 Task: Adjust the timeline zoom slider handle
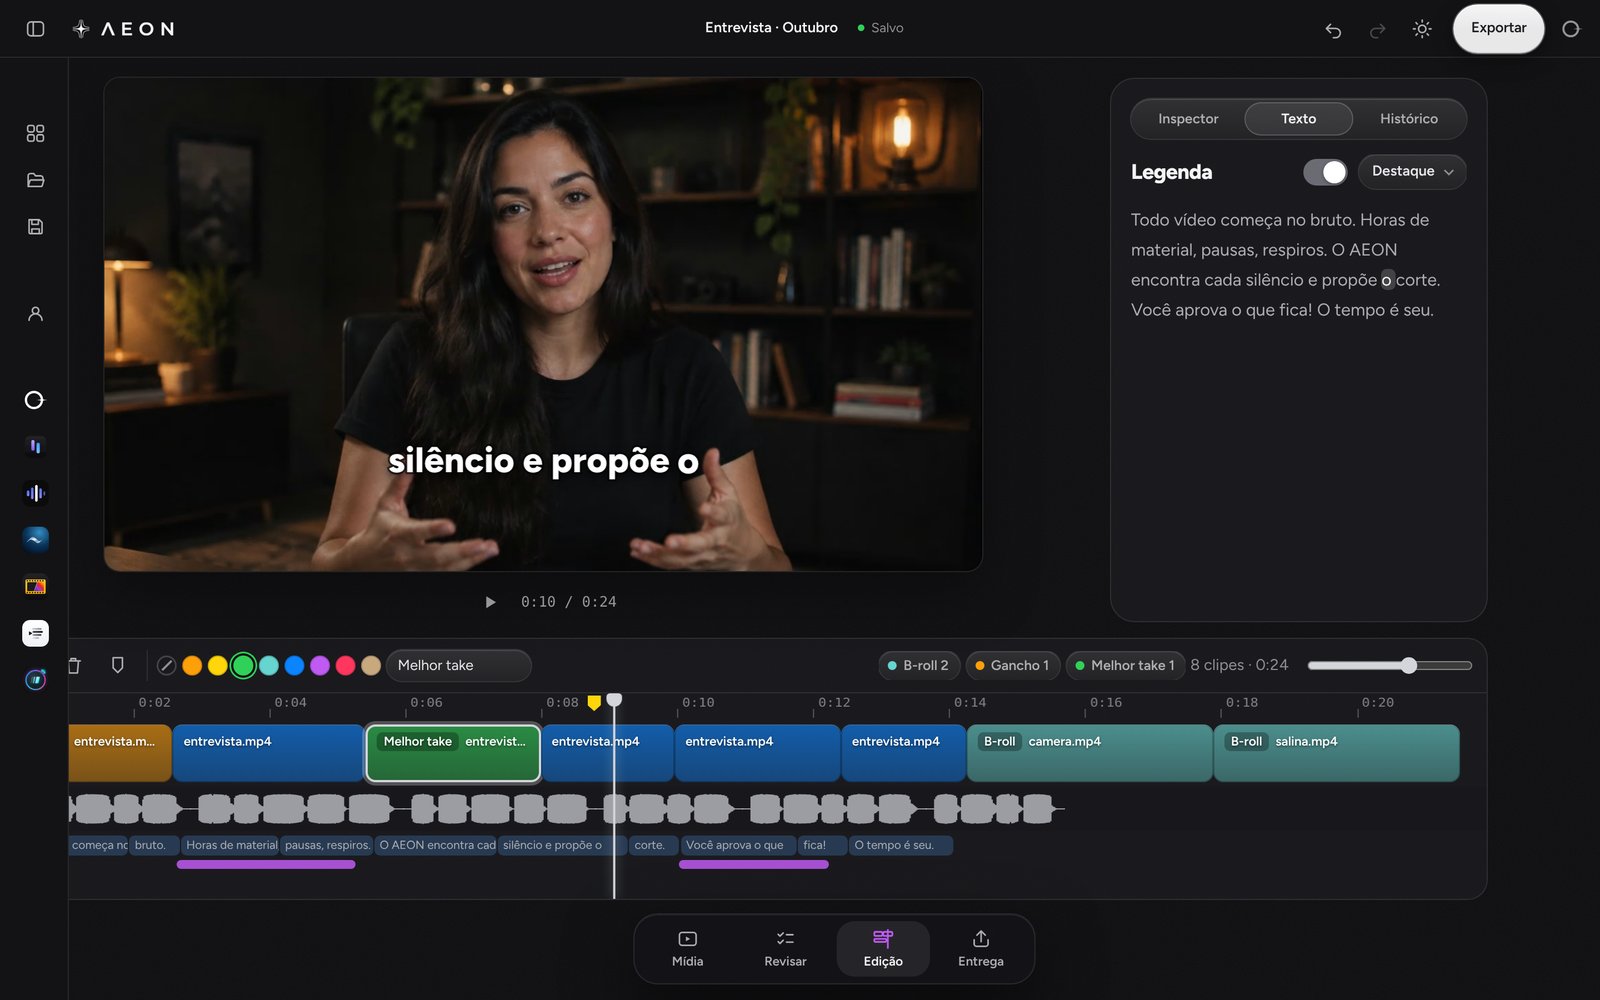1409,665
